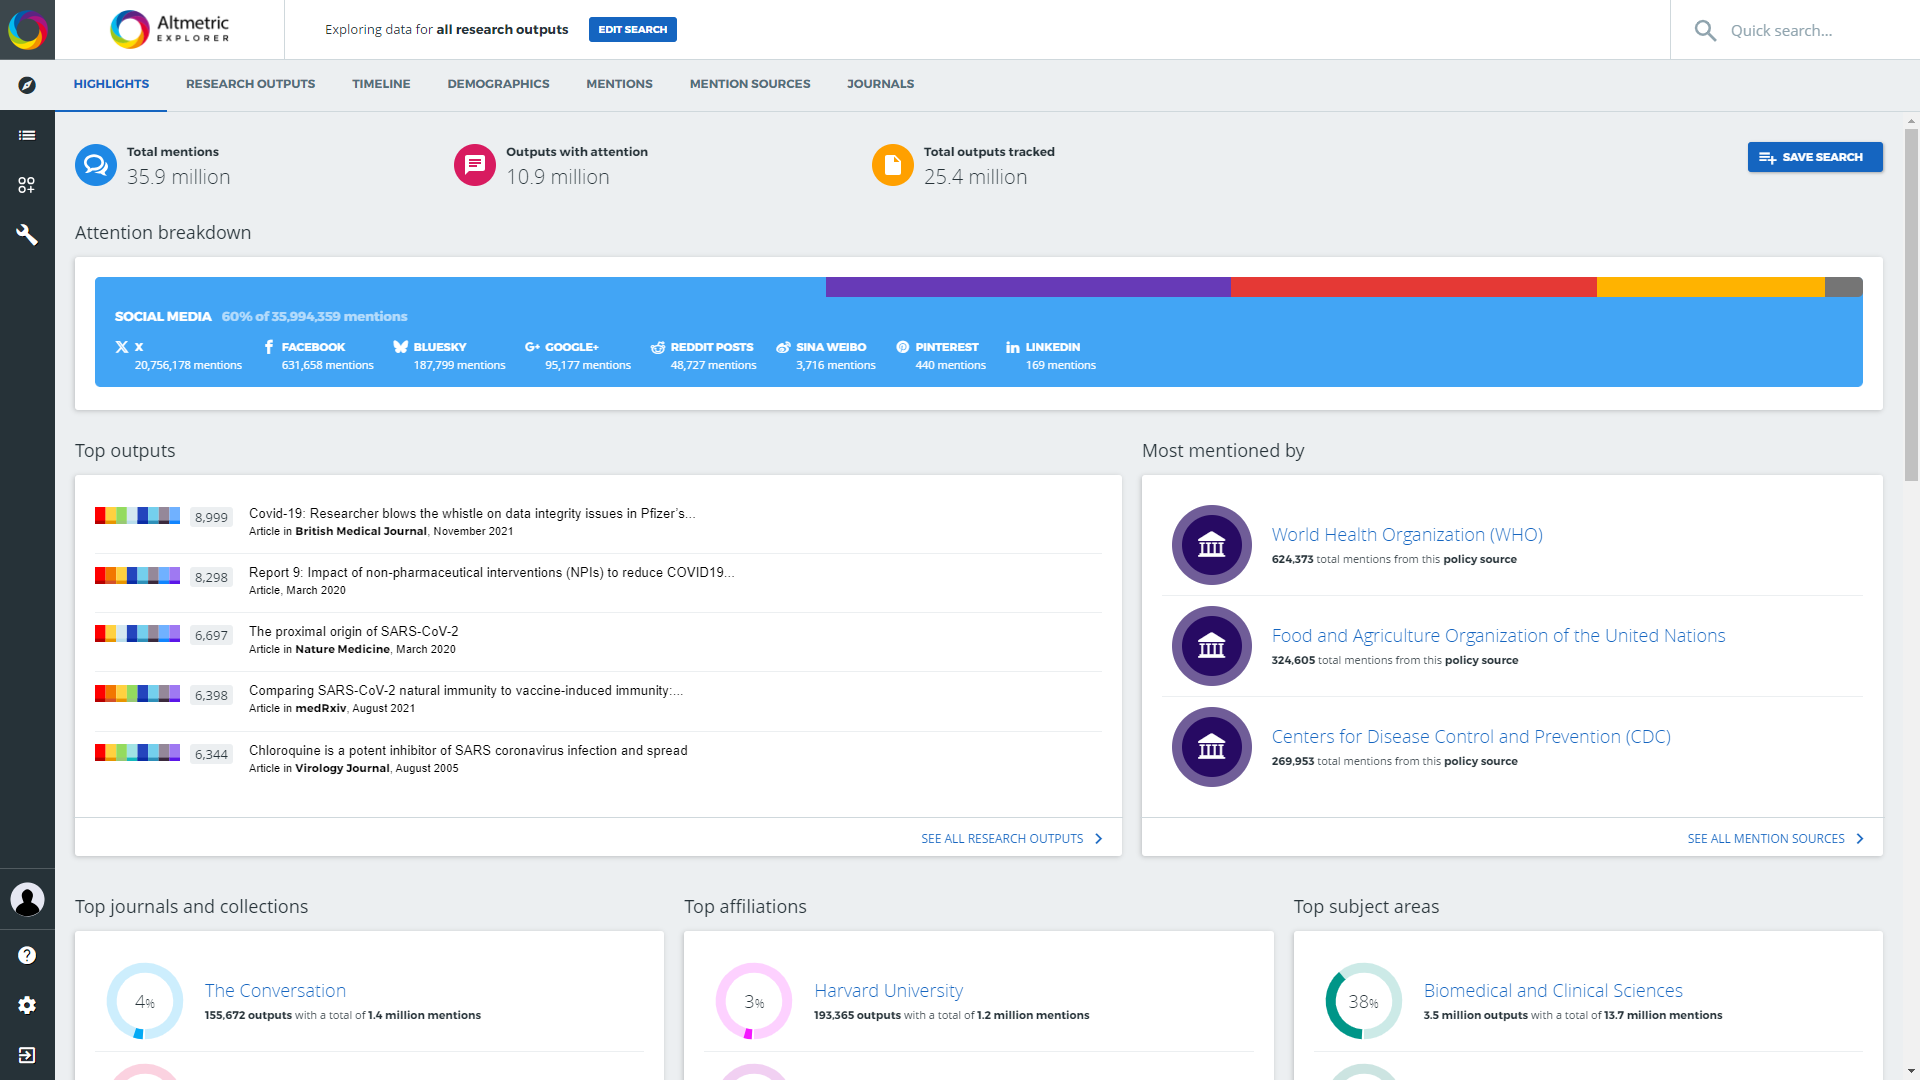This screenshot has width=1920, height=1080.
Task: Open the shapes-with-plus sidebar icon
Action: point(28,185)
